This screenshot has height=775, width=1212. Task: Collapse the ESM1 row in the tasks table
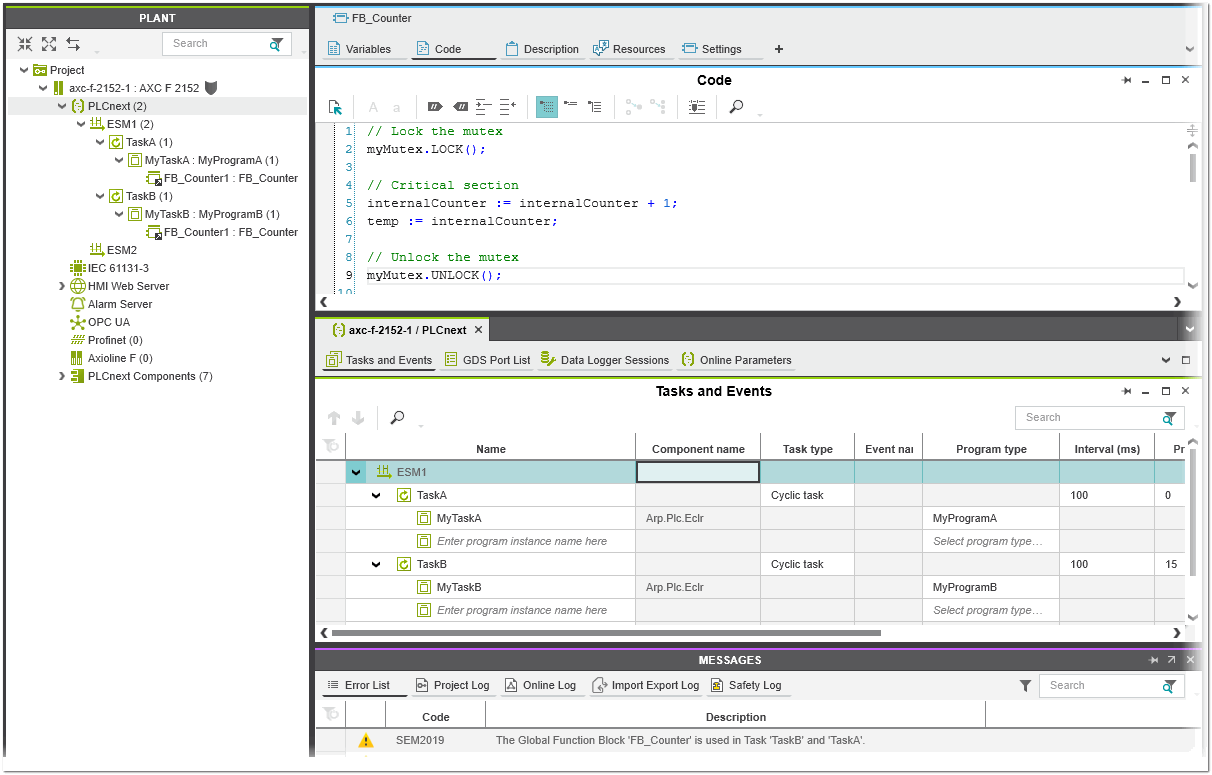pyautogui.click(x=356, y=472)
